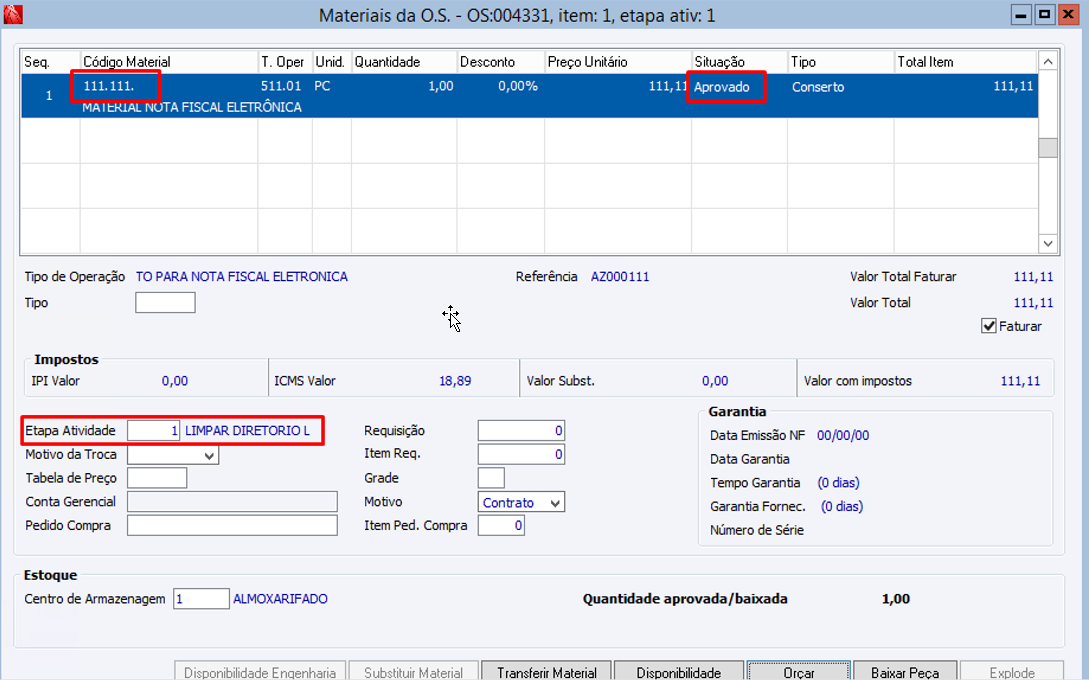
Task: Click the IPI Valor 0,00 amount
Action: coord(175,381)
